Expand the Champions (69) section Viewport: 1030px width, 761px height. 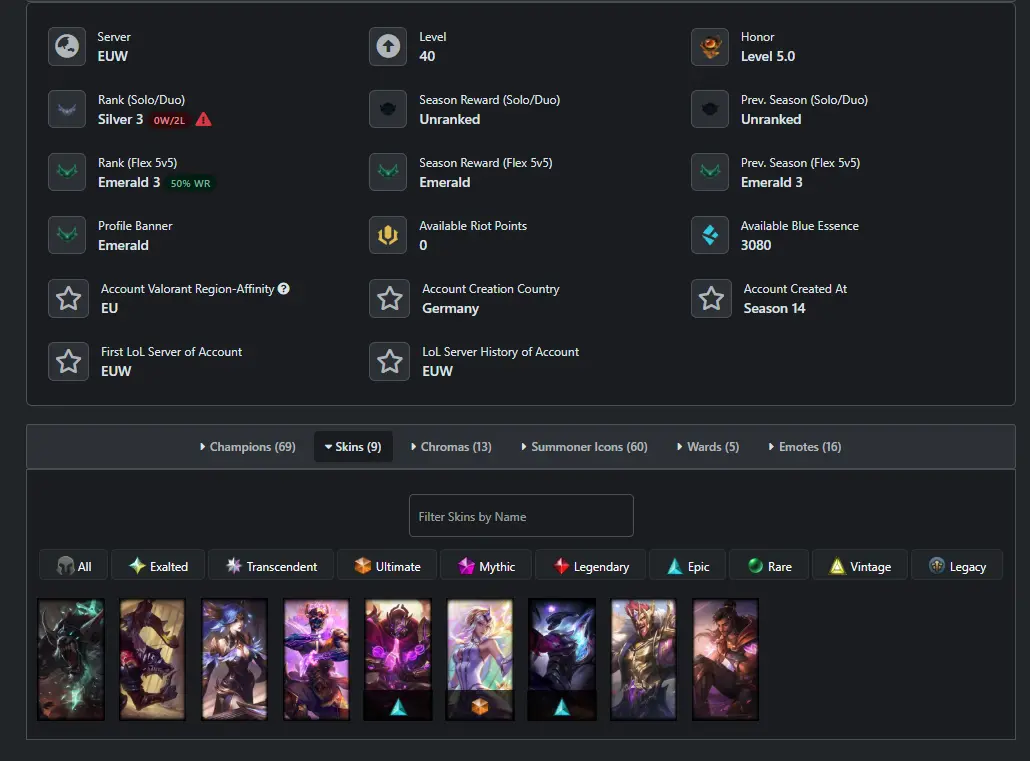coord(248,447)
